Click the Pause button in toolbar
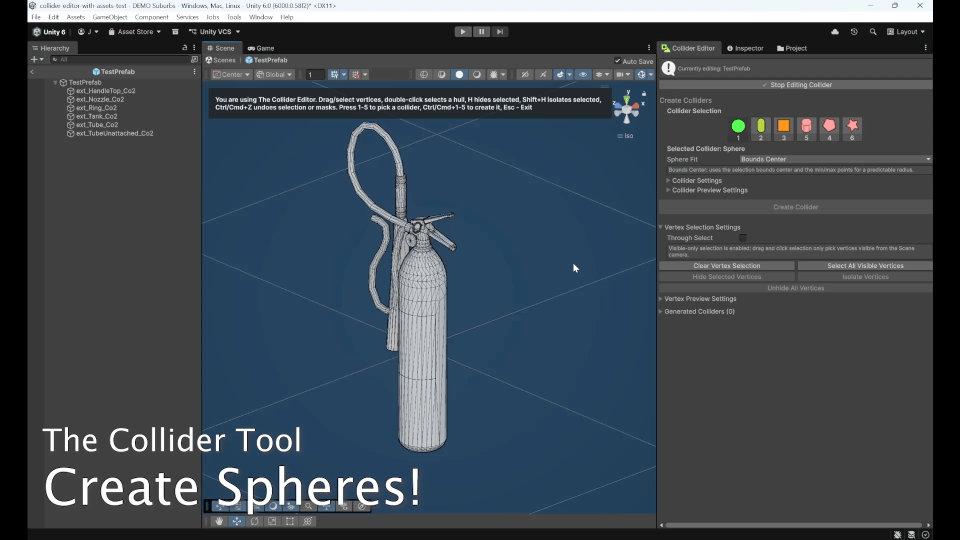960x540 pixels. pyautogui.click(x=481, y=32)
